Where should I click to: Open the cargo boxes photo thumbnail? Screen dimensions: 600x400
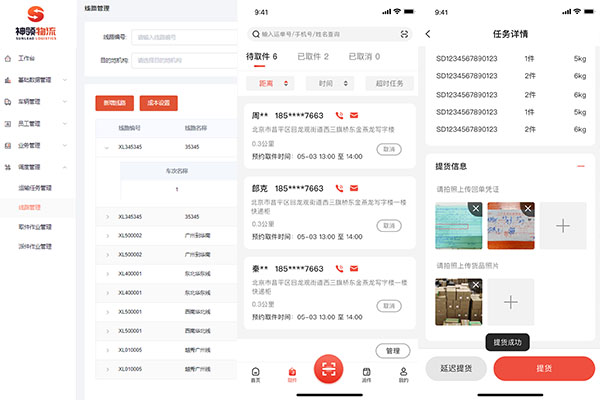[458, 302]
